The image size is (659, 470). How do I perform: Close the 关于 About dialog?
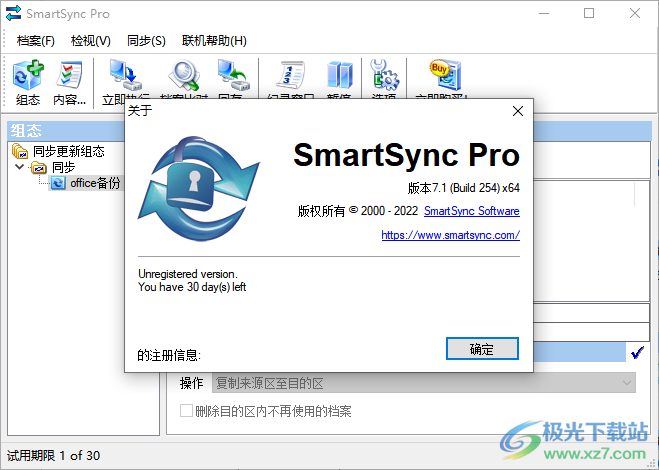[518, 111]
